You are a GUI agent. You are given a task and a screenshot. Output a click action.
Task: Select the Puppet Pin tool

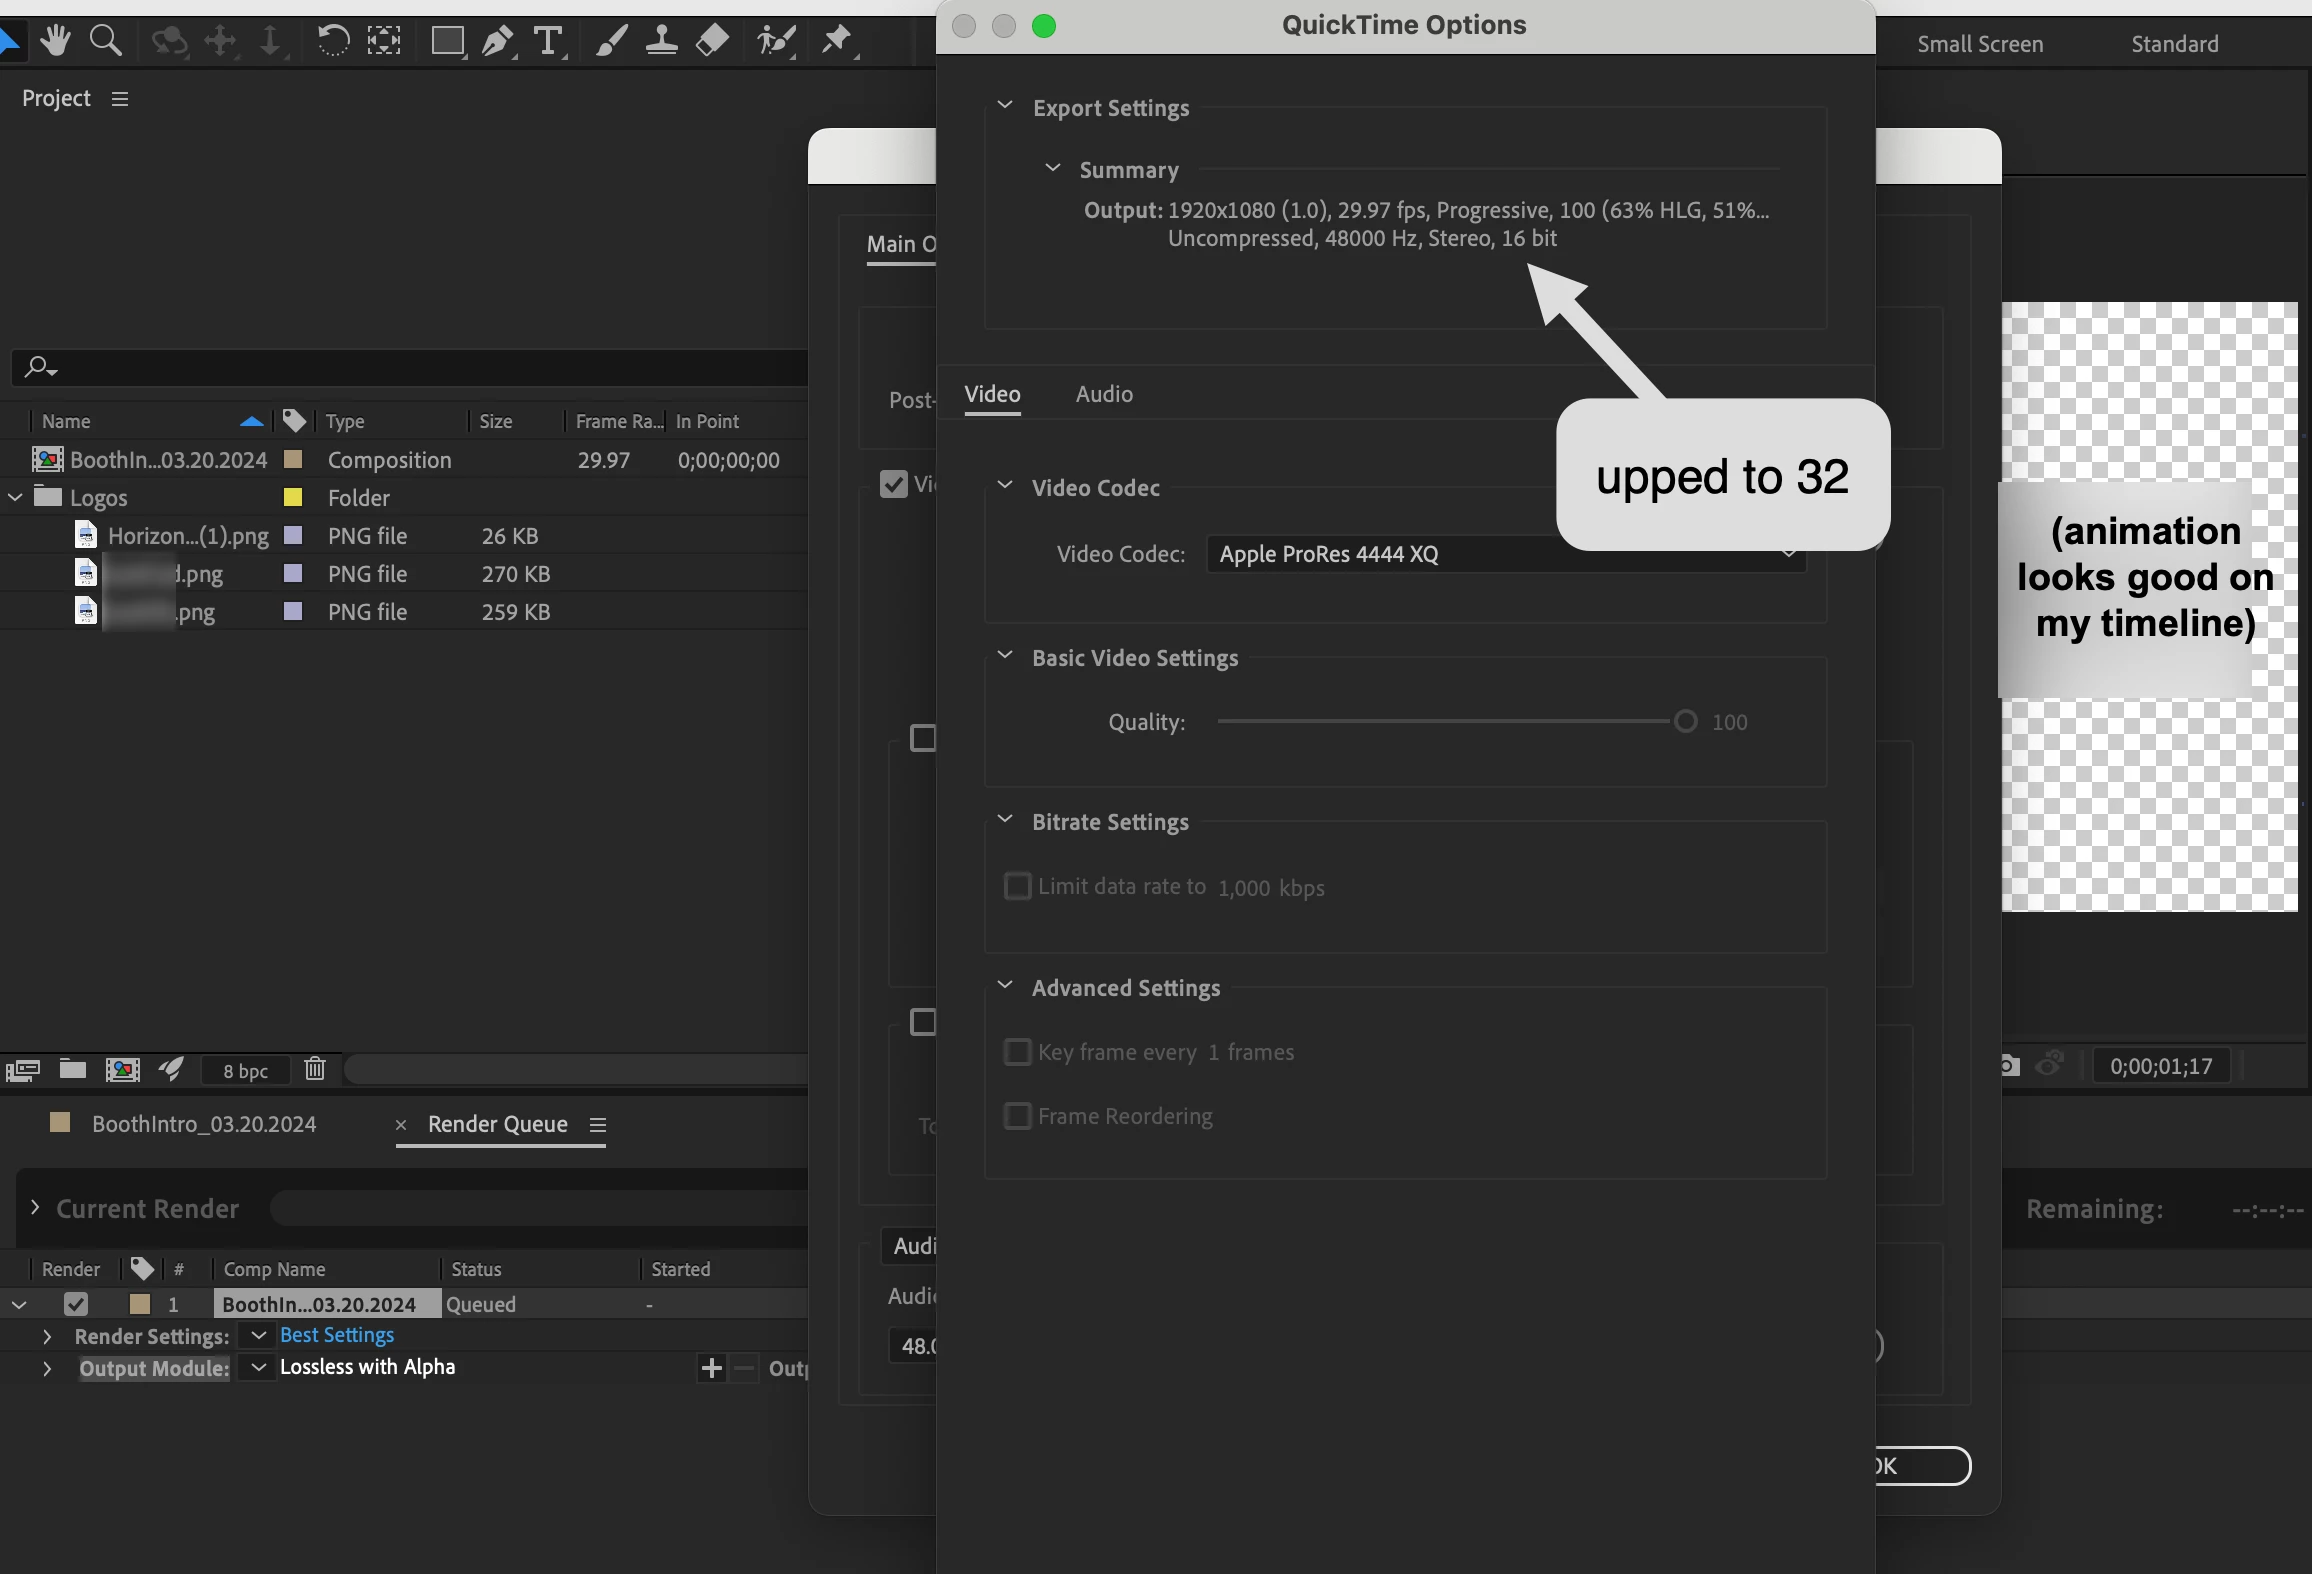(836, 40)
